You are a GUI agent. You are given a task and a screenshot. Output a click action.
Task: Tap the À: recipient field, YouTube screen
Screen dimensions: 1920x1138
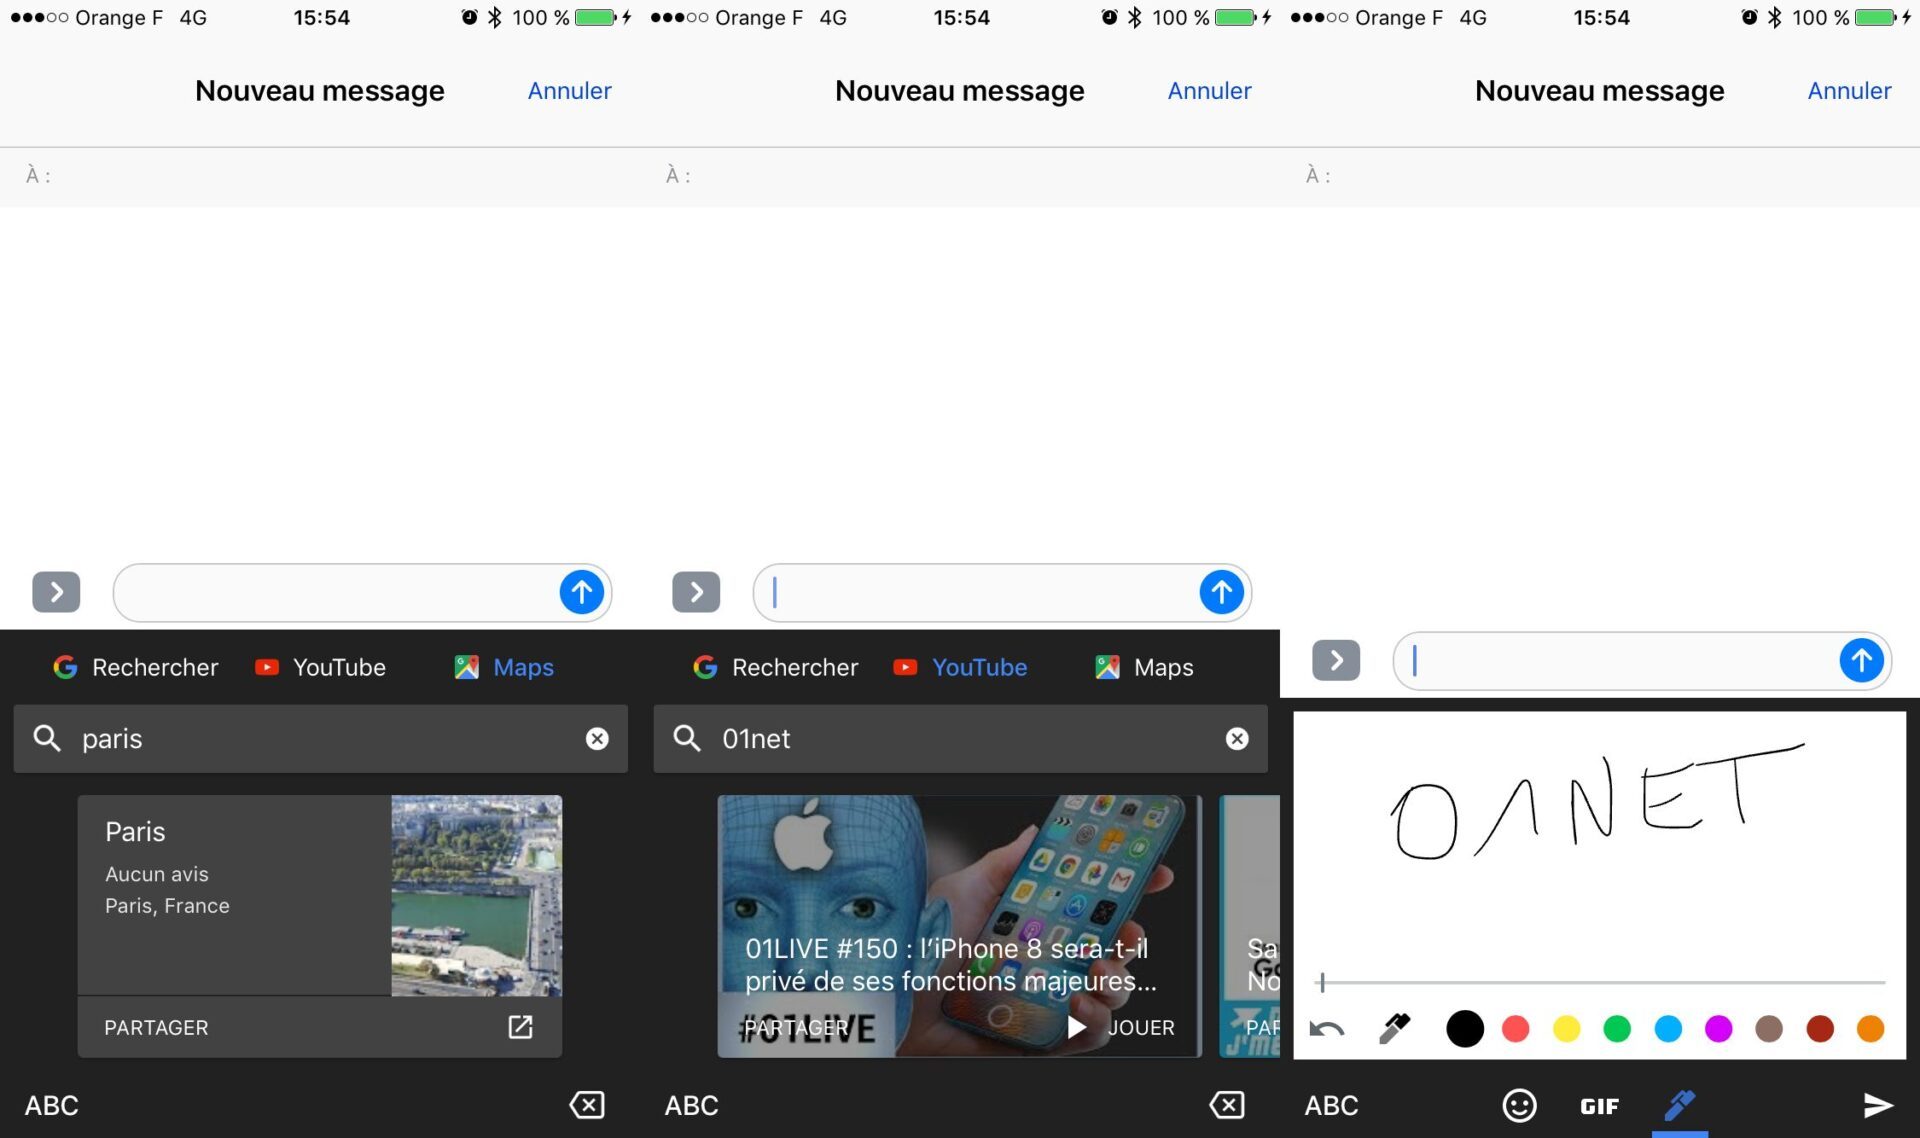coord(960,176)
